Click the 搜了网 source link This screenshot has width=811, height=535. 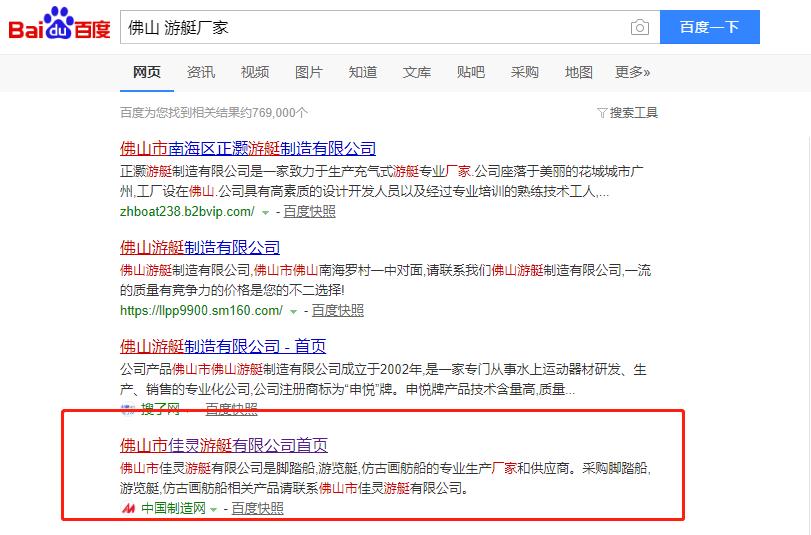click(160, 410)
